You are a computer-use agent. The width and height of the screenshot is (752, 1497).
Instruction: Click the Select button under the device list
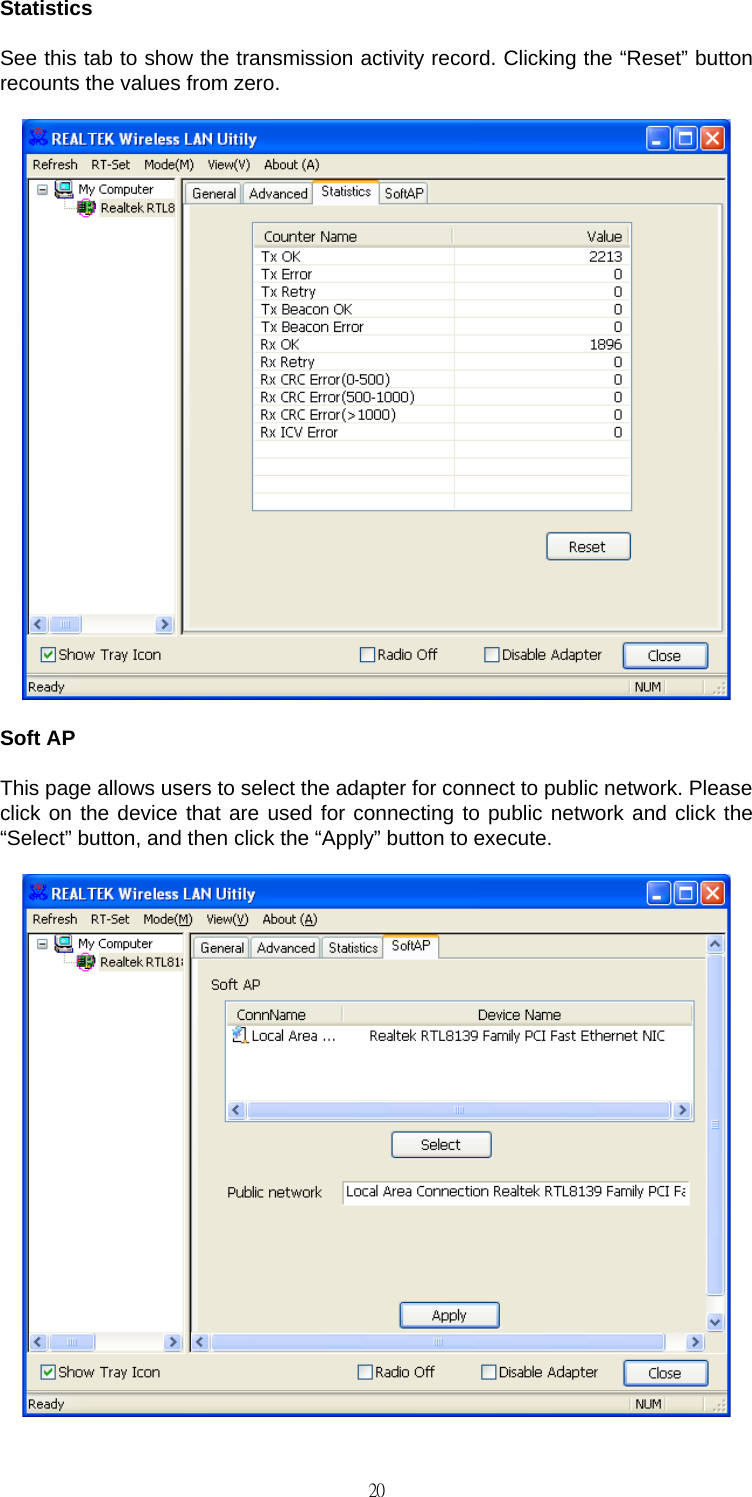pos(441,1145)
